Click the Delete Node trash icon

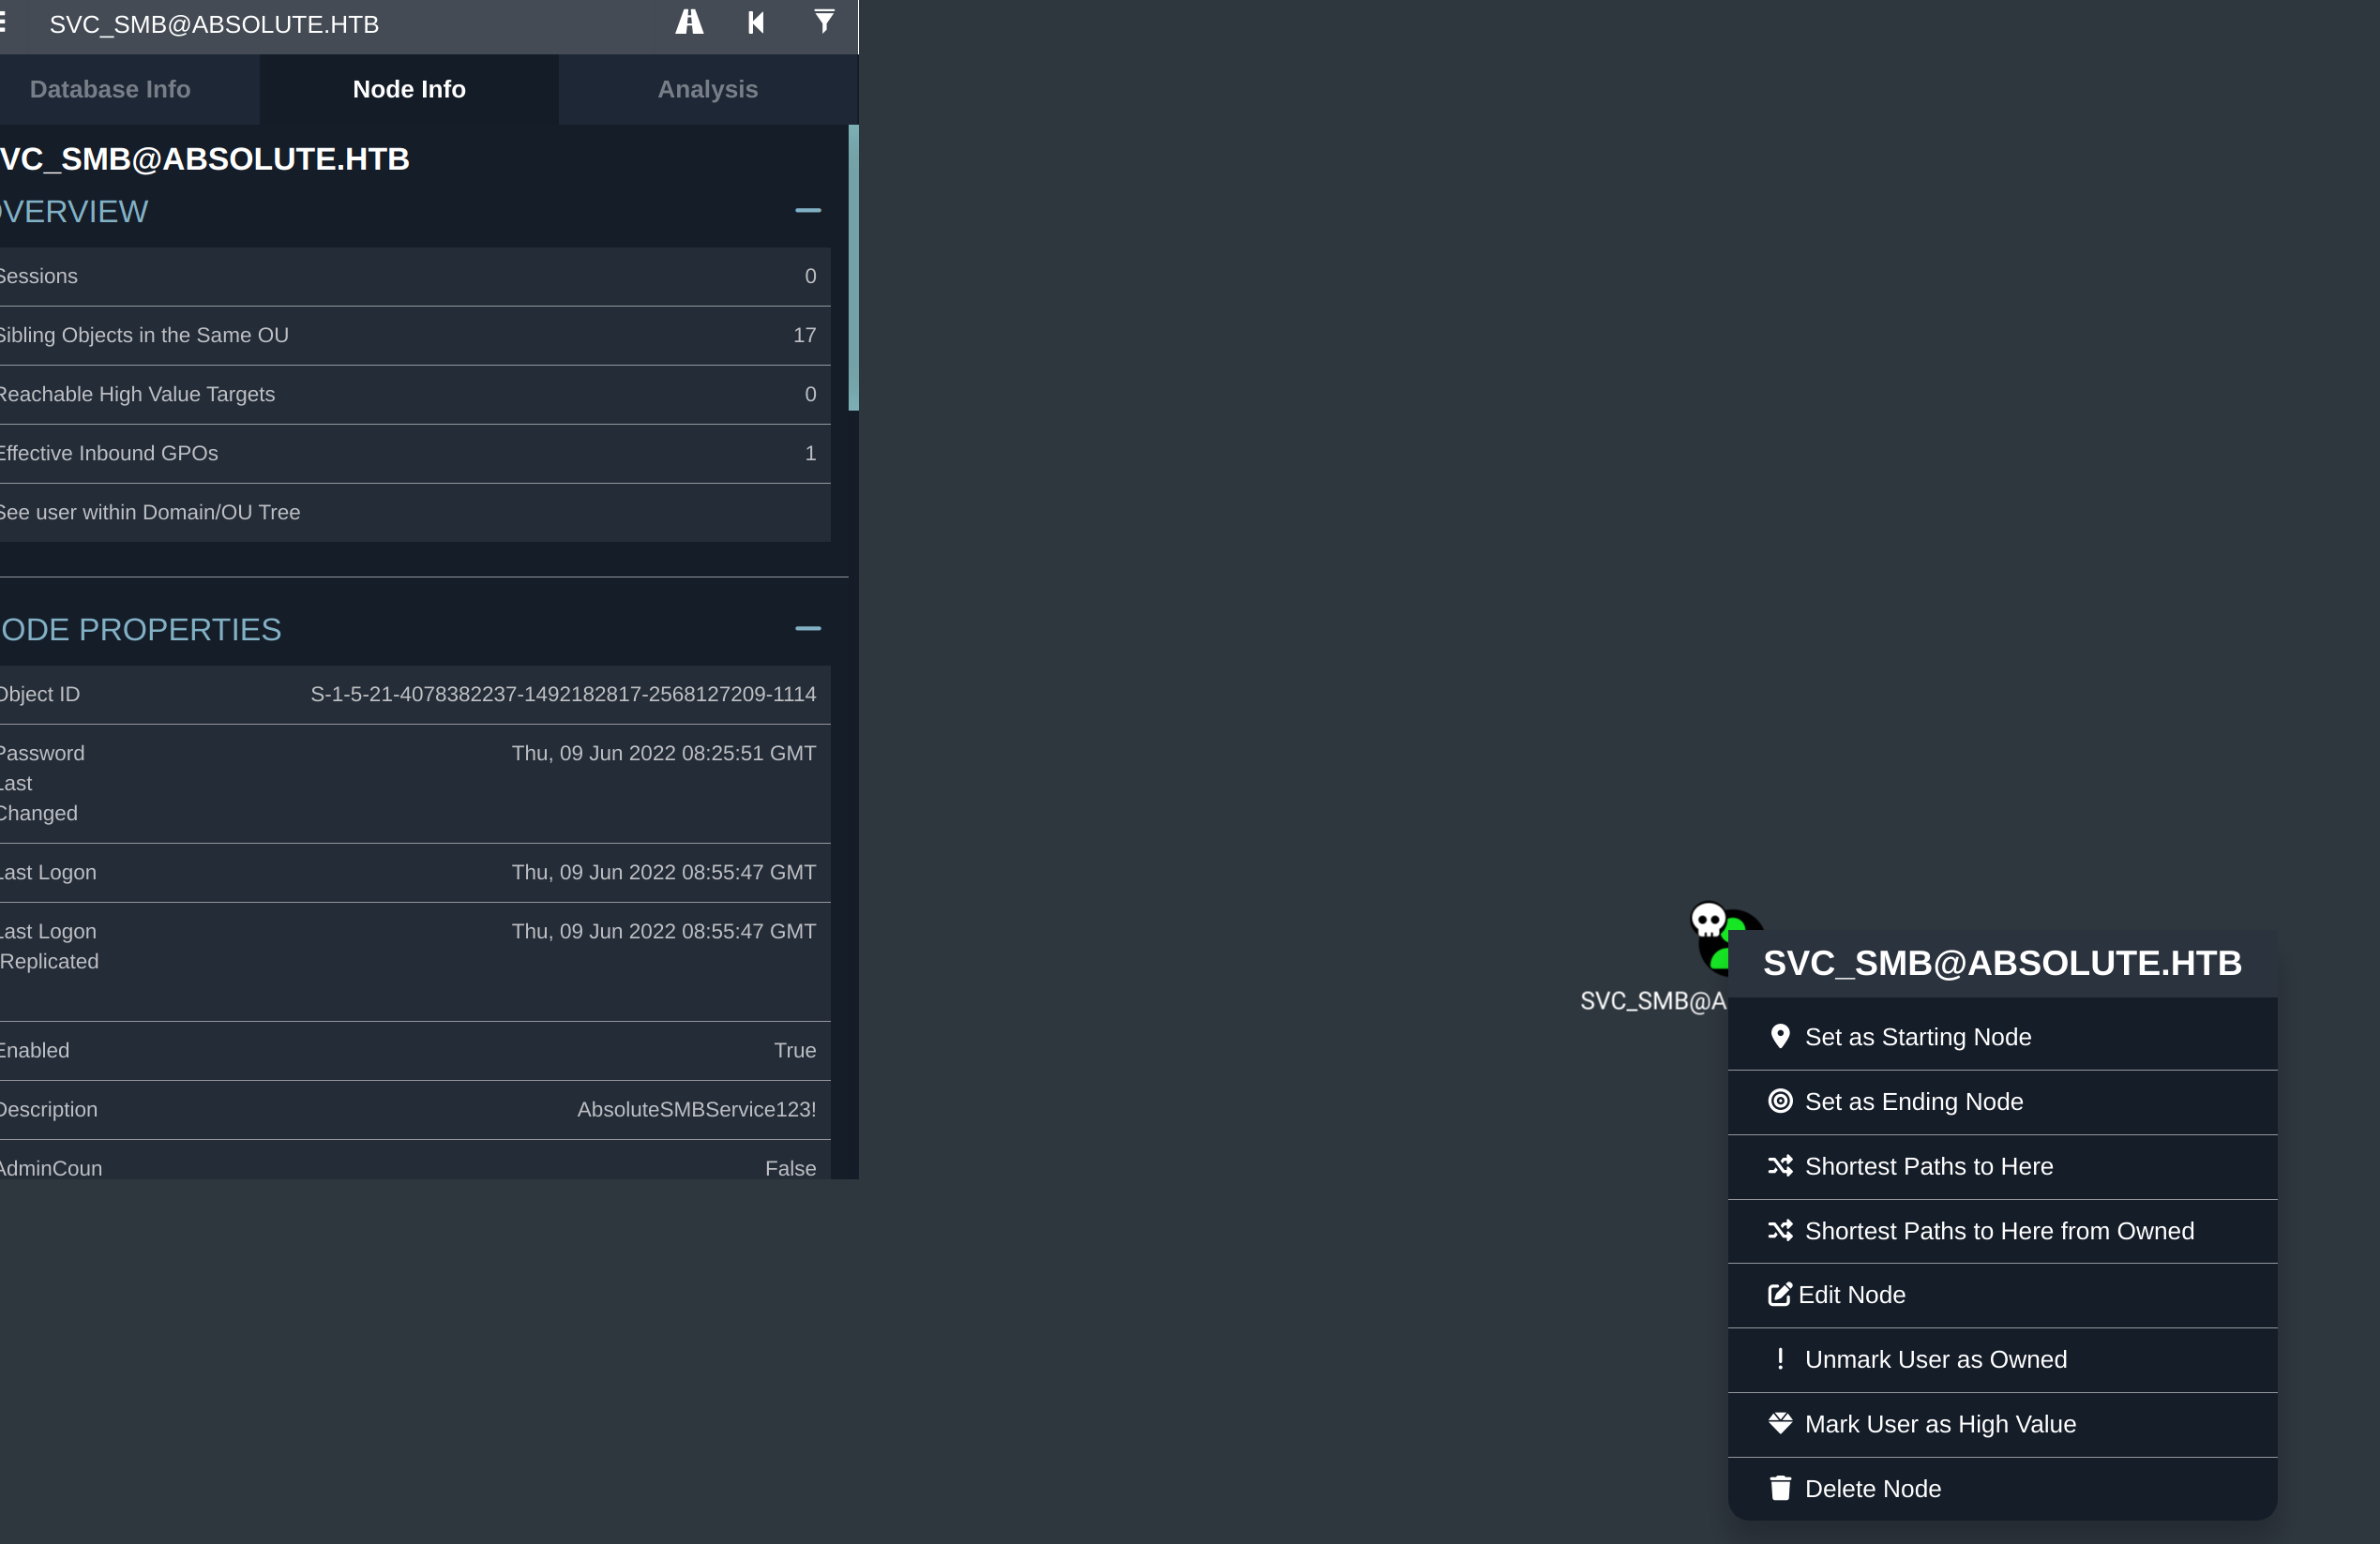click(1780, 1489)
